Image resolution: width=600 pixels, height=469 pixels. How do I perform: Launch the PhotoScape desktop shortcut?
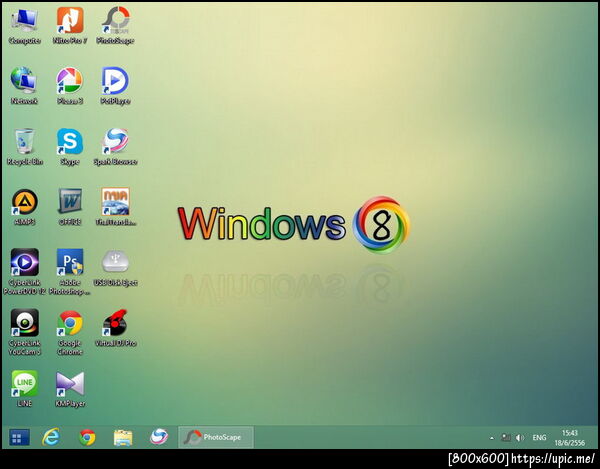point(115,25)
